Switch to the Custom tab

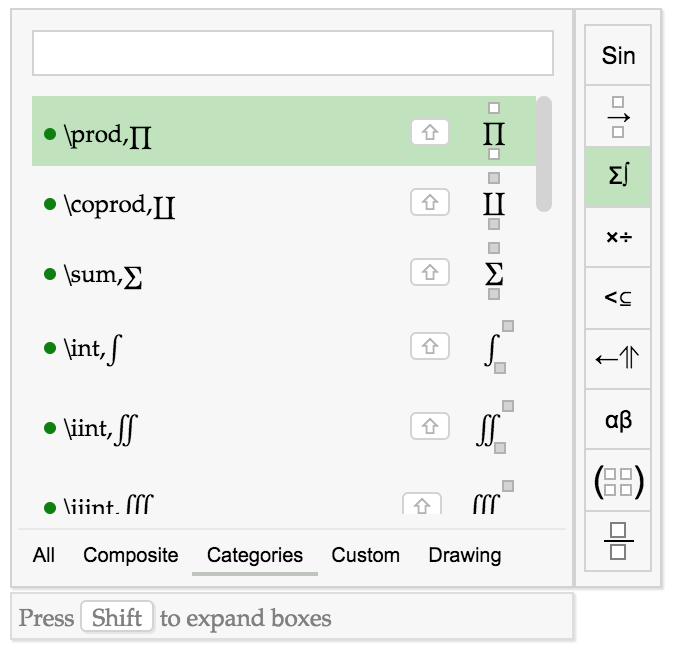[x=365, y=555]
